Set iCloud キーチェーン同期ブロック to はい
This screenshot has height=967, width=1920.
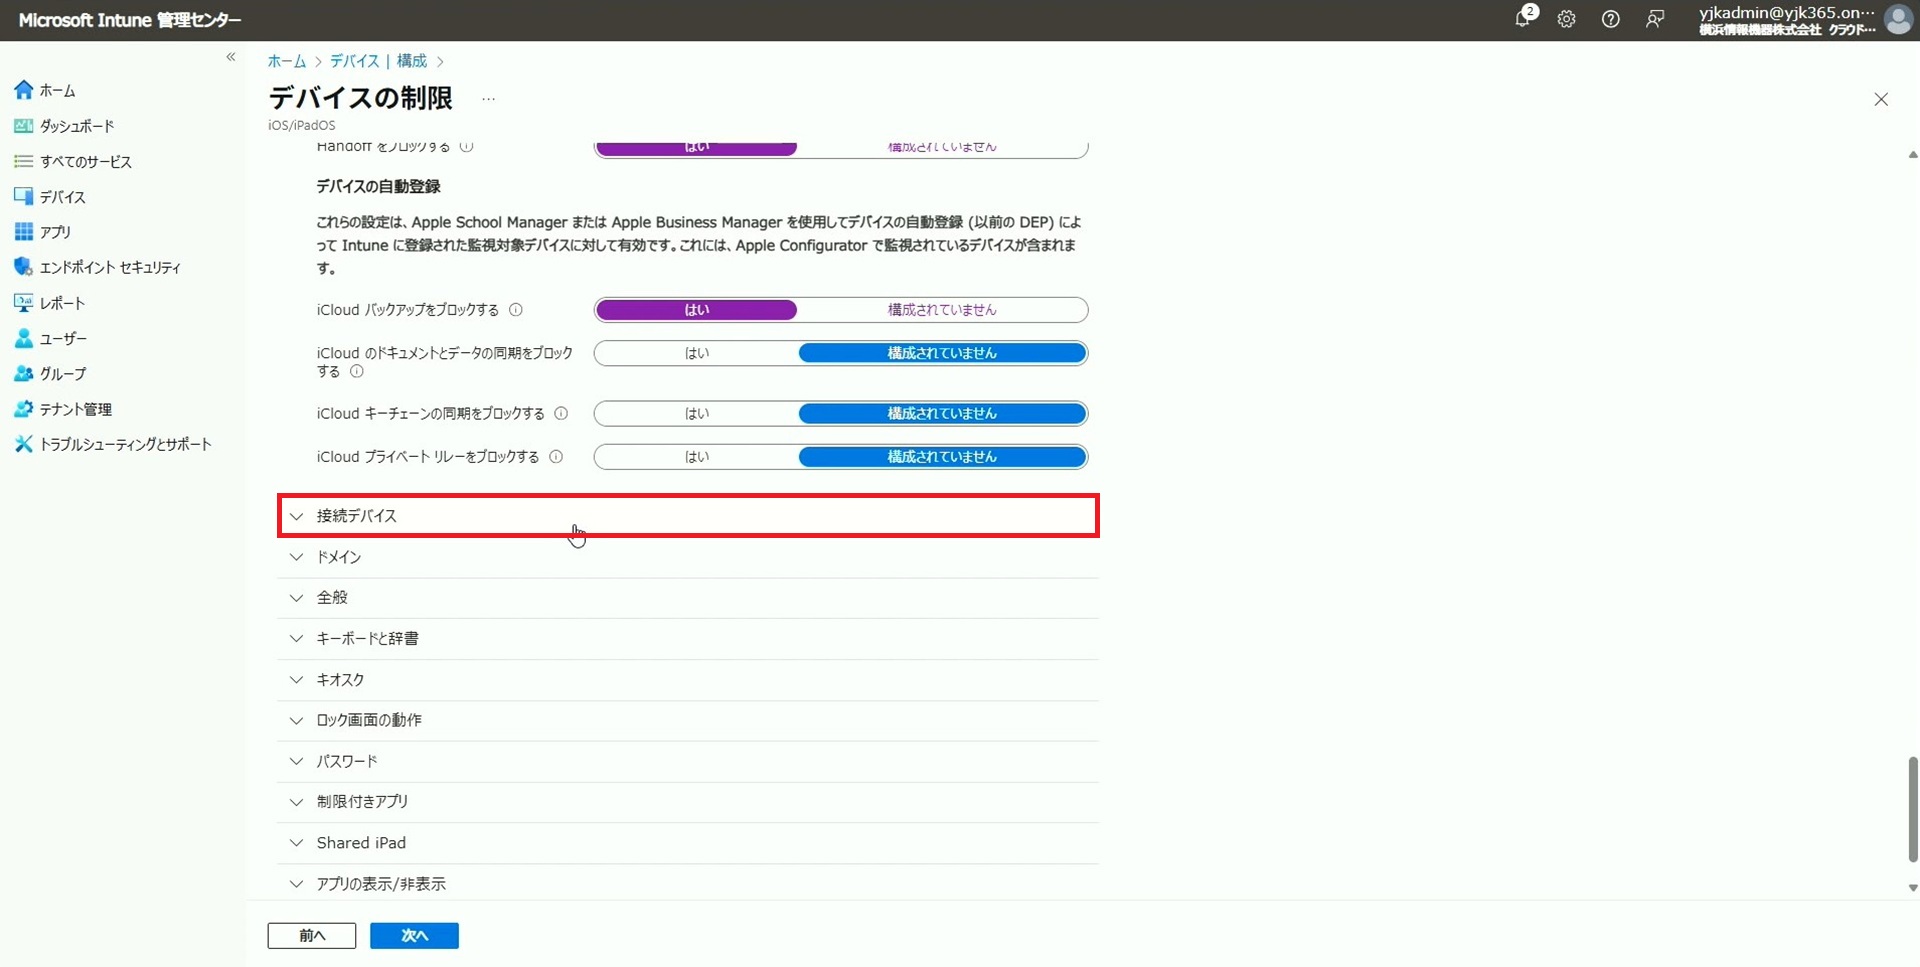pos(696,413)
